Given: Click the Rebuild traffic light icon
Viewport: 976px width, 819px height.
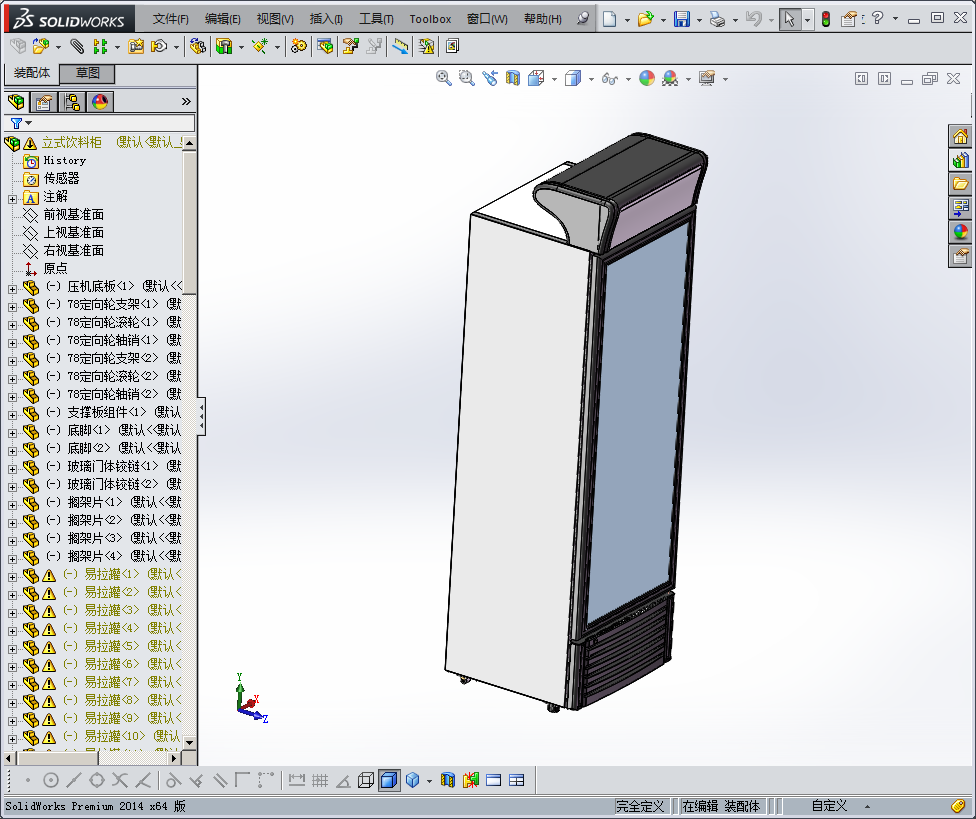Looking at the screenshot, I should 826,19.
